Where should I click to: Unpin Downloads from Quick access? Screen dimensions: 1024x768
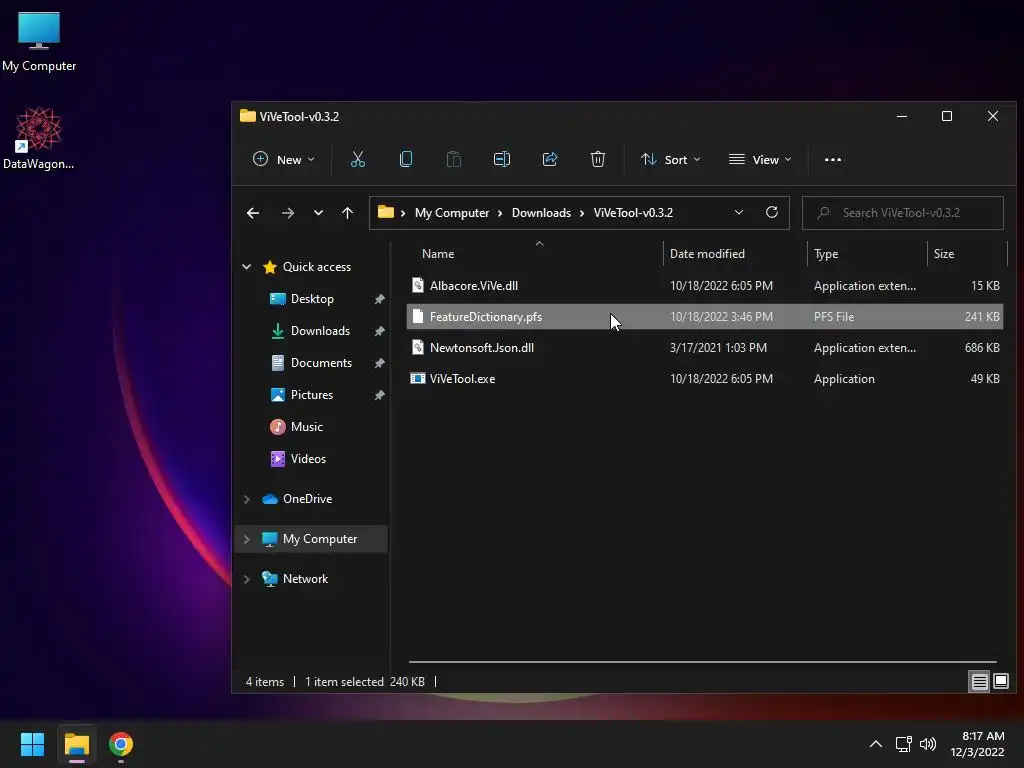pyautogui.click(x=379, y=331)
